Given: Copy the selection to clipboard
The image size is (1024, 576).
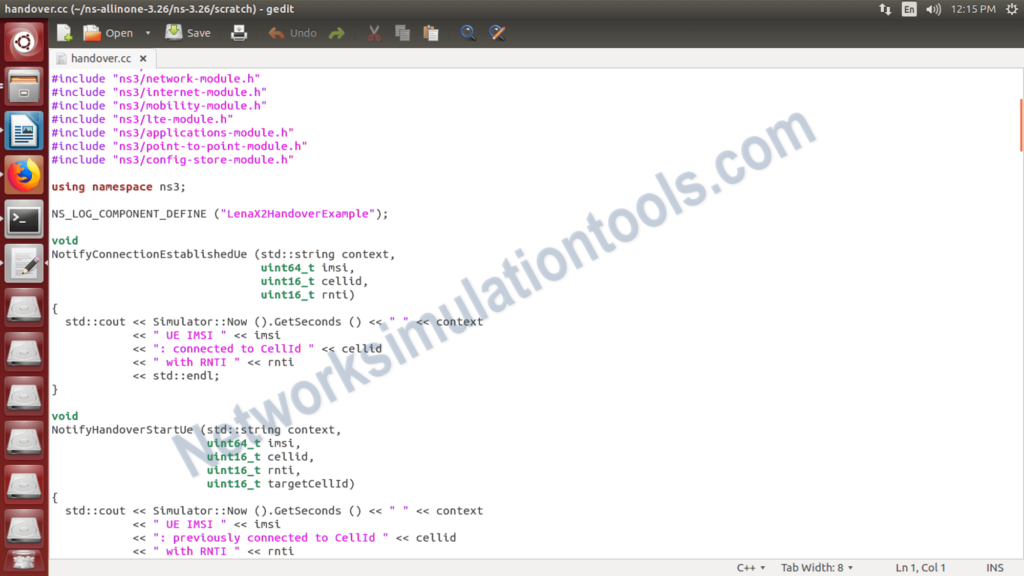Looking at the screenshot, I should (x=401, y=32).
